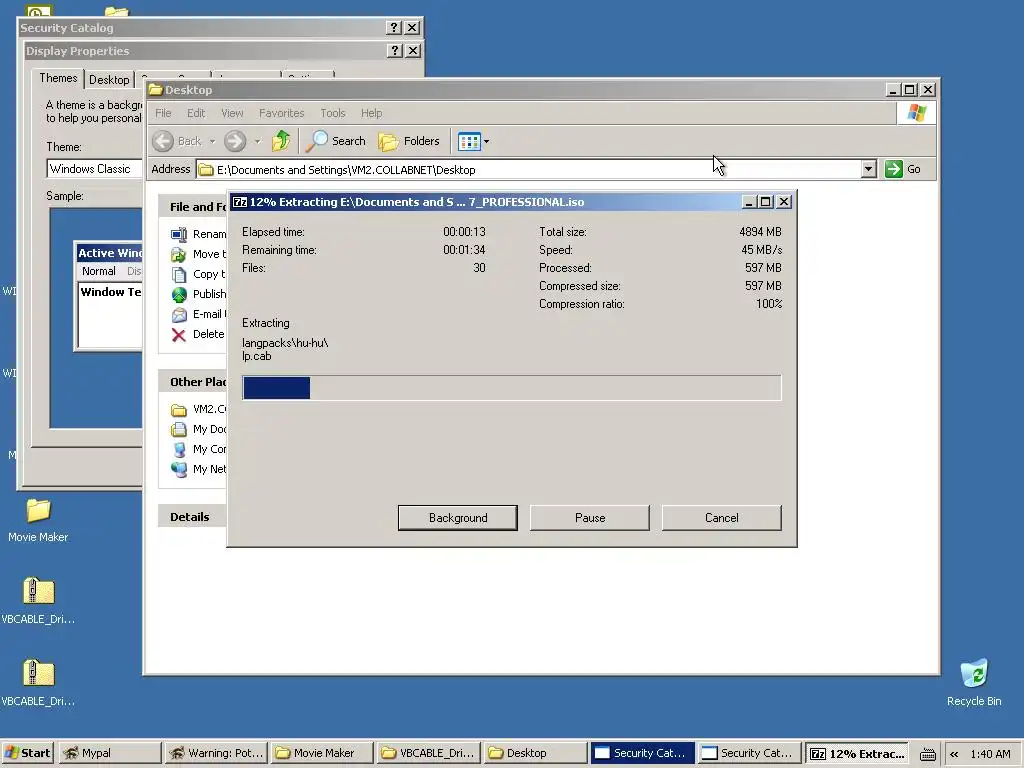Click the Publish to Web globe icon
This screenshot has height=768, width=1024.
179,295
